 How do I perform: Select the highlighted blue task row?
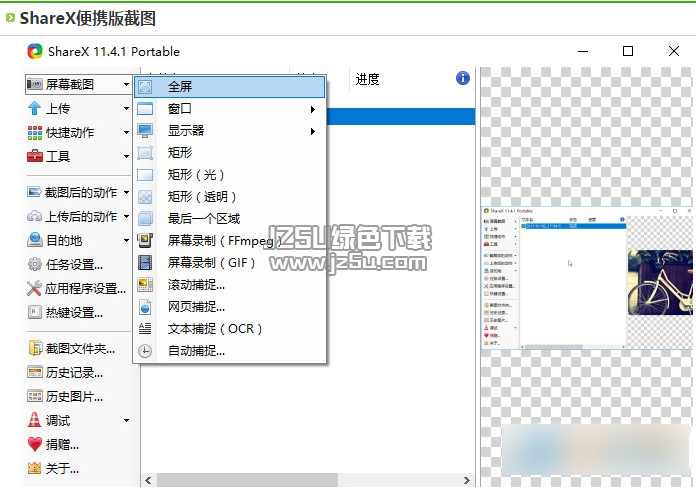tap(401, 116)
